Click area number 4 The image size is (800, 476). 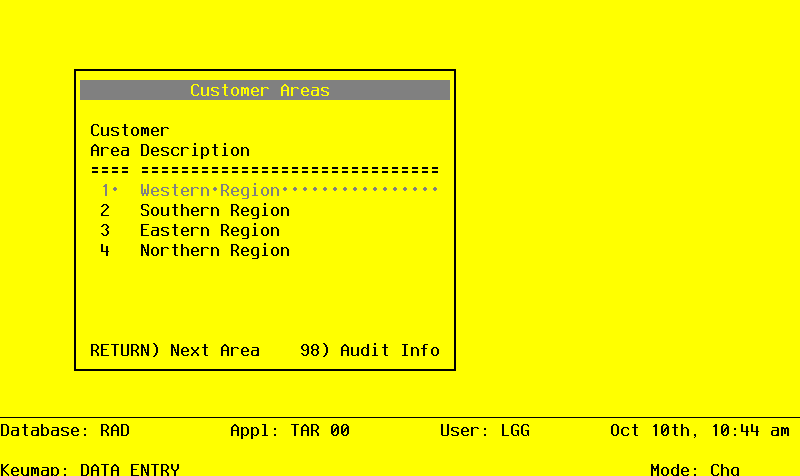105,250
